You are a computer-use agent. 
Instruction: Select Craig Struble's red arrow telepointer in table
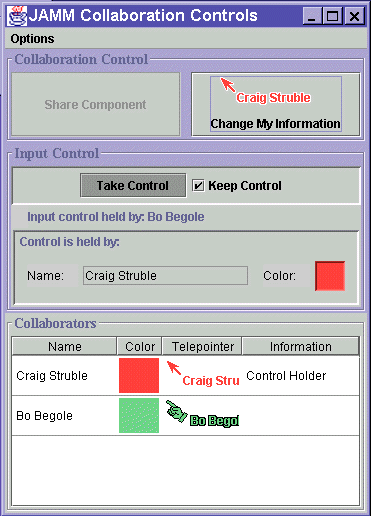coord(174,368)
